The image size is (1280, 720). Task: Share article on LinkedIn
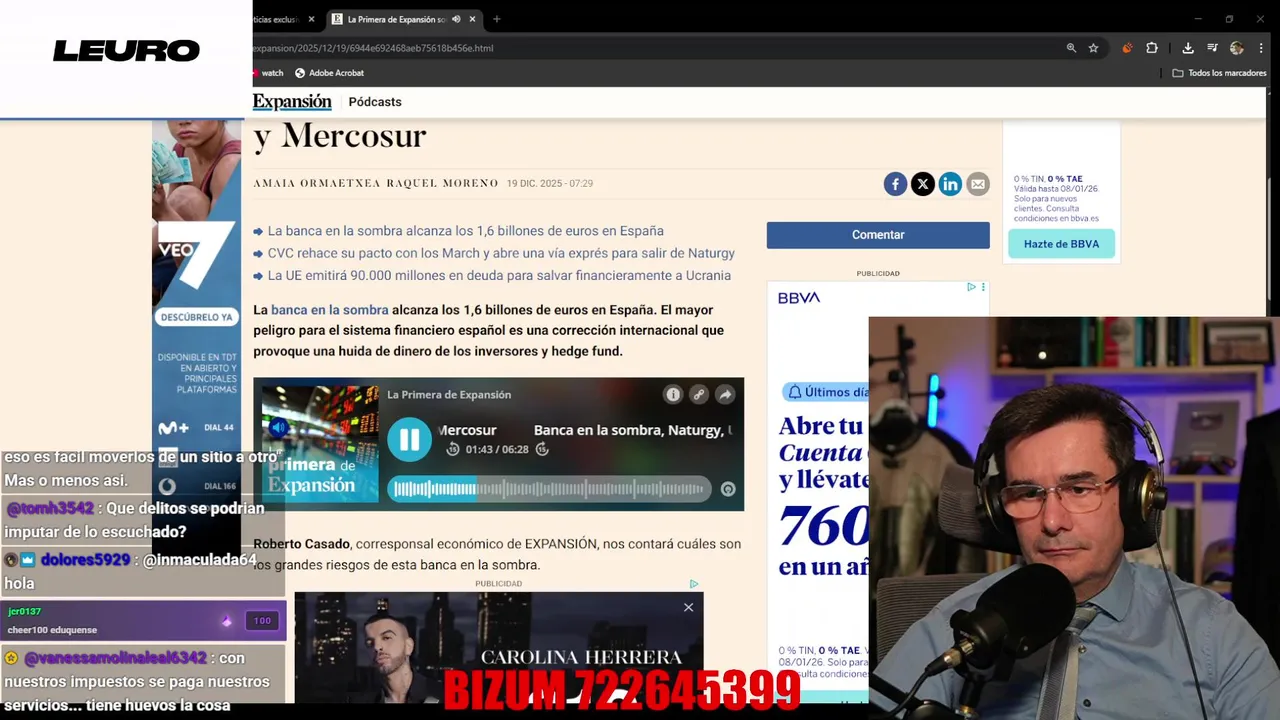click(x=950, y=184)
